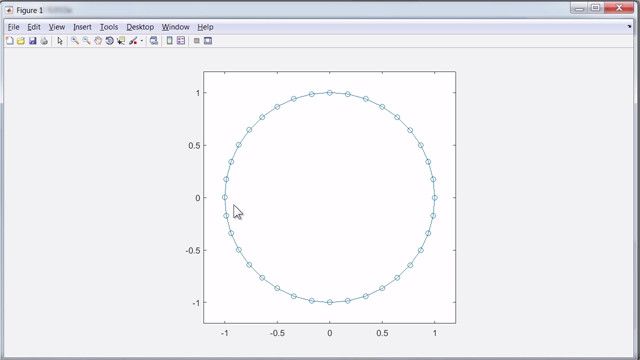This screenshot has height=360, width=640.
Task: Open the File menu
Action: [x=13, y=27]
